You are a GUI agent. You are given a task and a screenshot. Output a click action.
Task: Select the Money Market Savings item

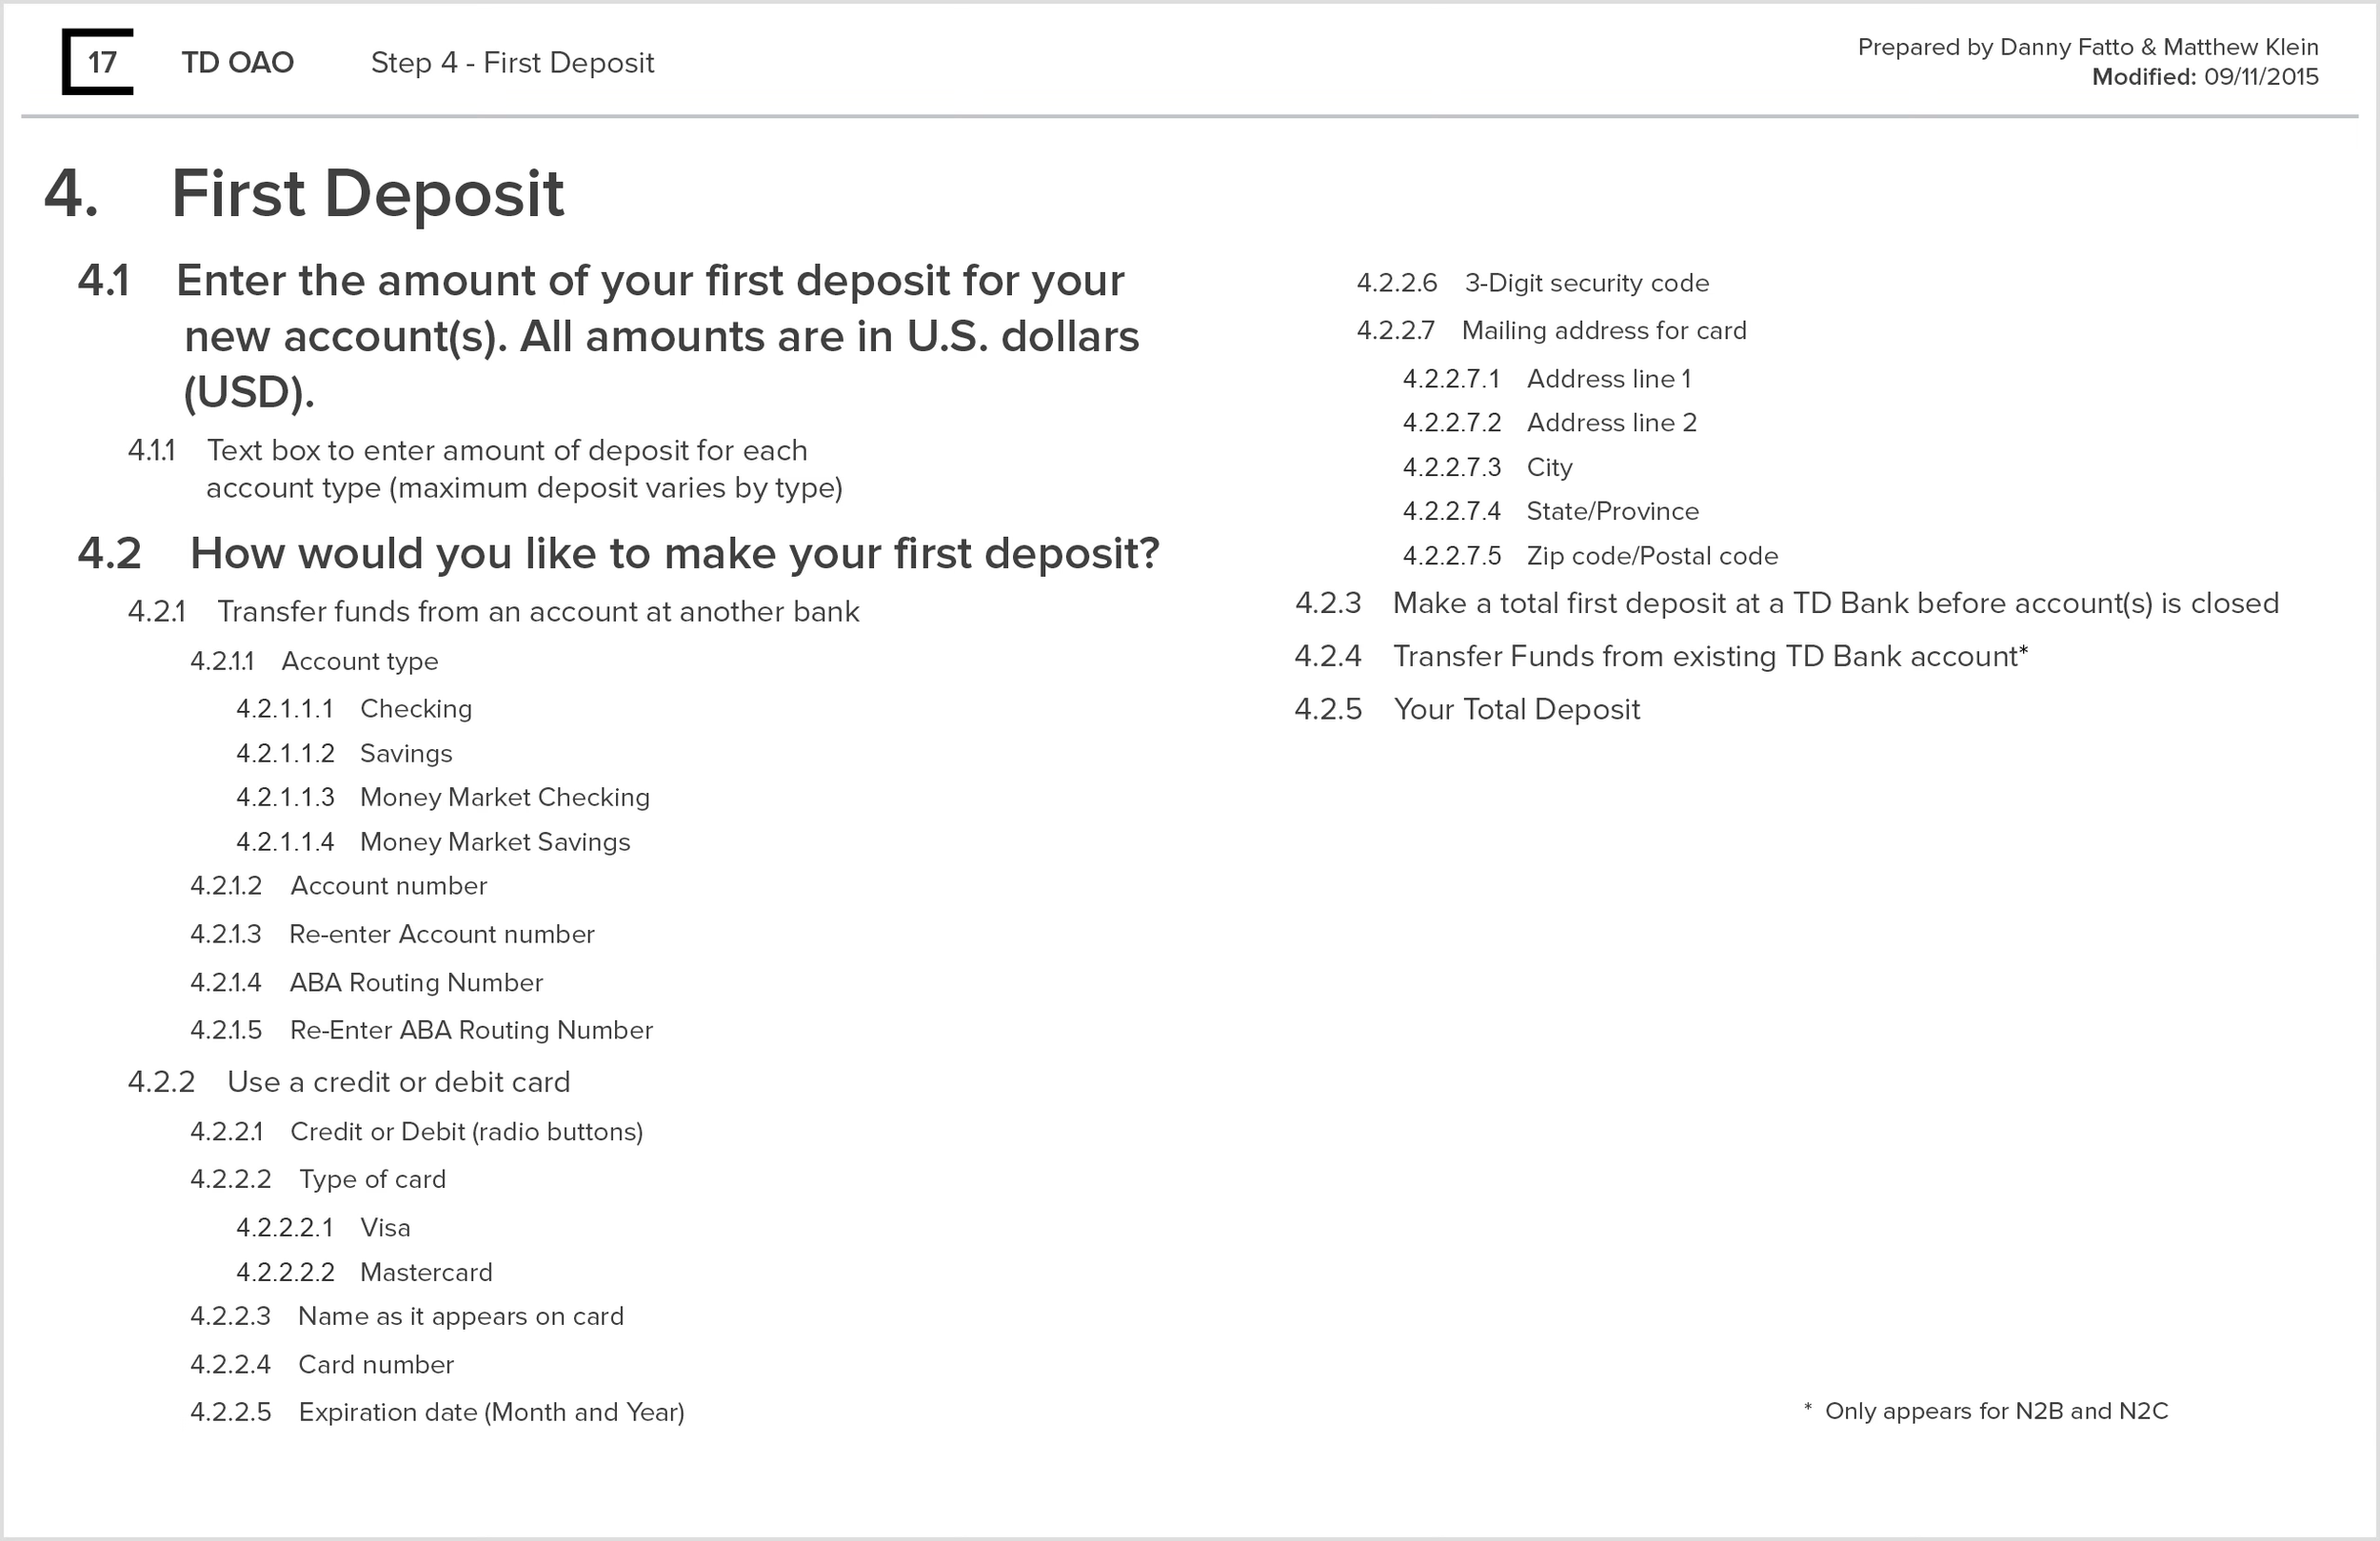(x=495, y=842)
